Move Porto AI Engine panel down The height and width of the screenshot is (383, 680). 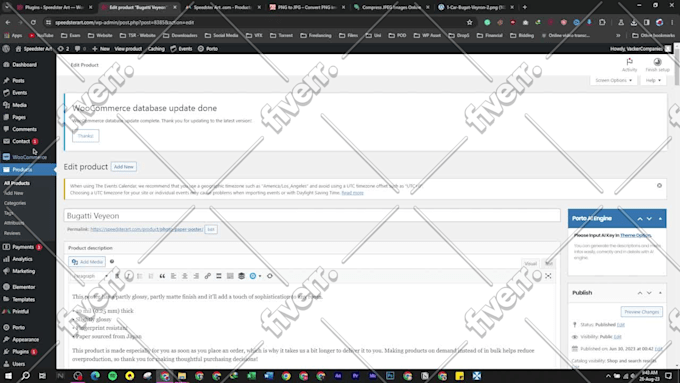[649, 219]
